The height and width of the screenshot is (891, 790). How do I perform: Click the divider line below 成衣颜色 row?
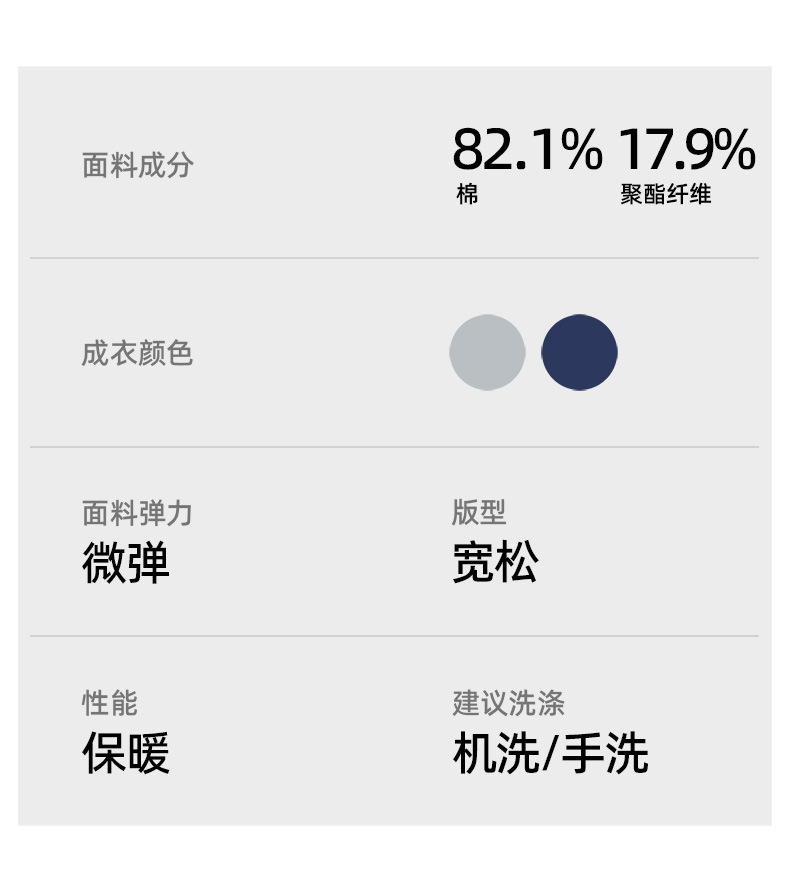pyautogui.click(x=394, y=447)
